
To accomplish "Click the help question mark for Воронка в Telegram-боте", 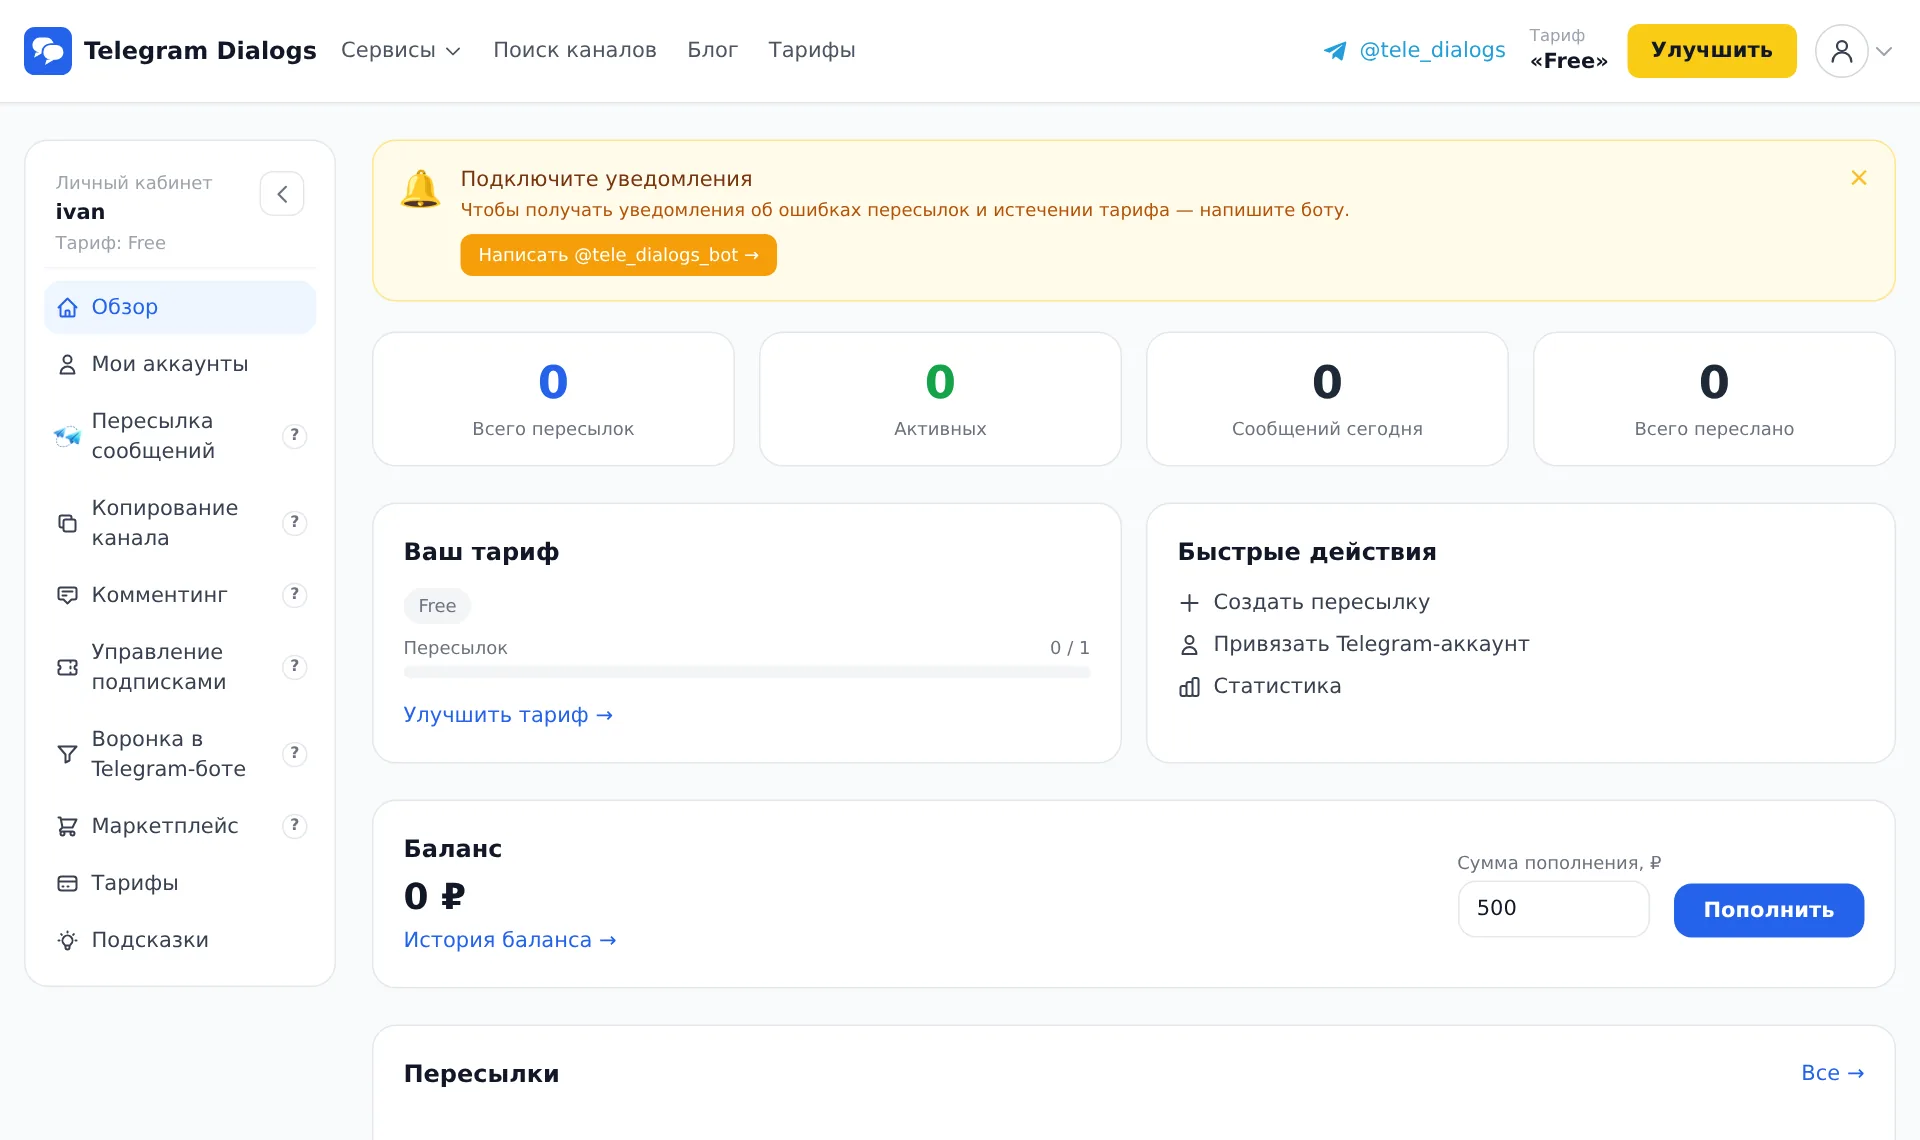I will tap(294, 753).
